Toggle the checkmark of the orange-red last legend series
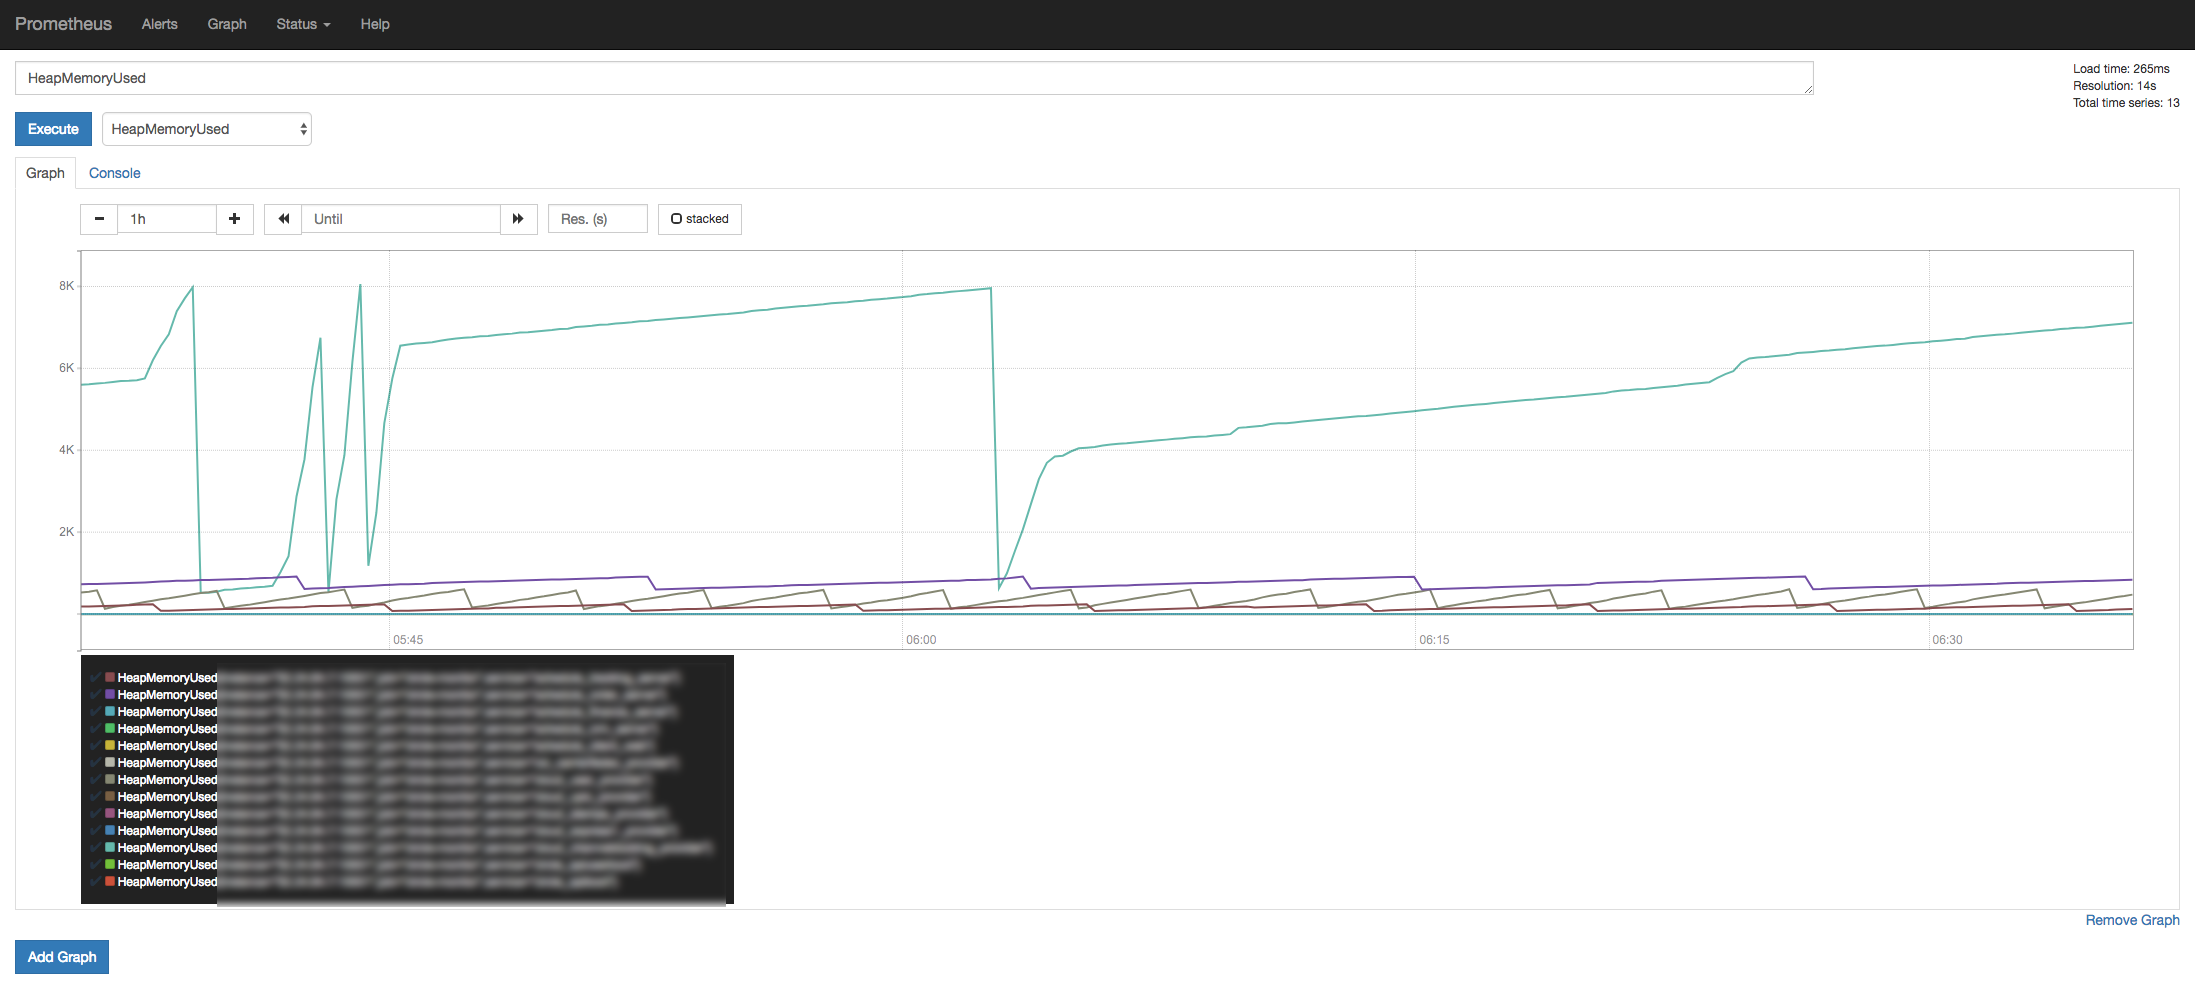The image size is (2195, 1000). [96, 882]
